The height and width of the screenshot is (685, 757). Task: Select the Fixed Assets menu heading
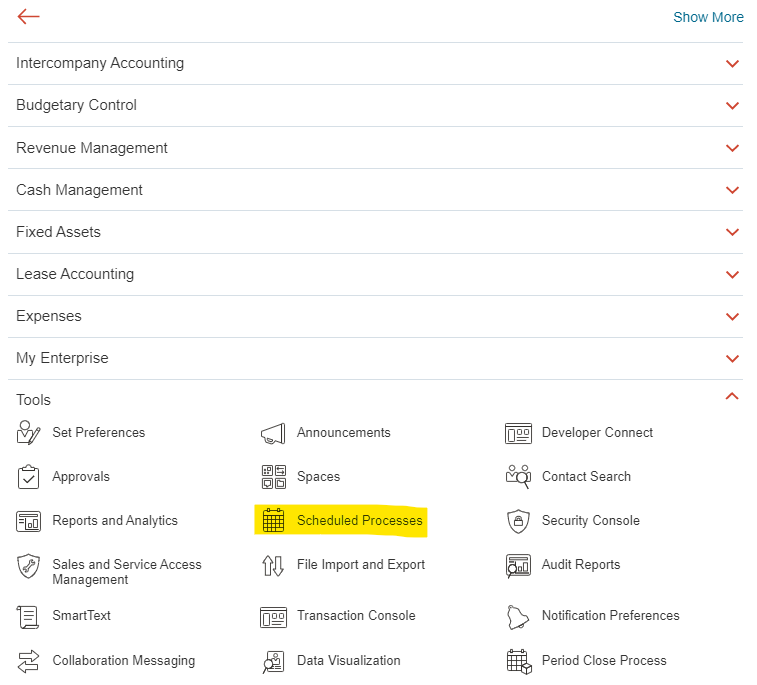tap(58, 232)
